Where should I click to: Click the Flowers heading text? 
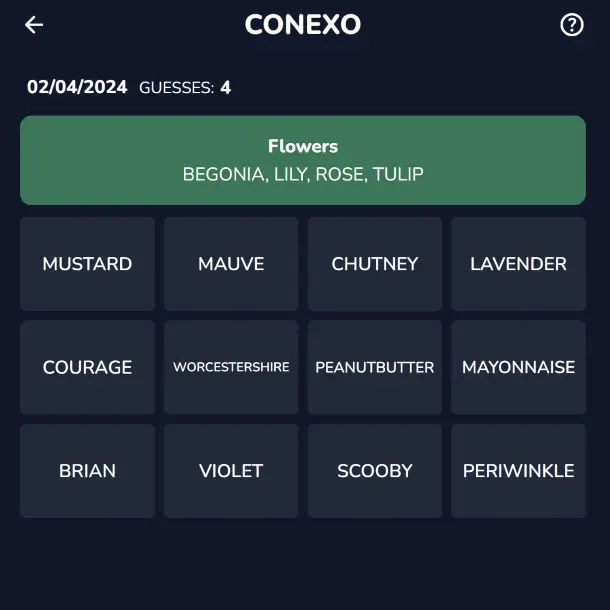pos(303,146)
